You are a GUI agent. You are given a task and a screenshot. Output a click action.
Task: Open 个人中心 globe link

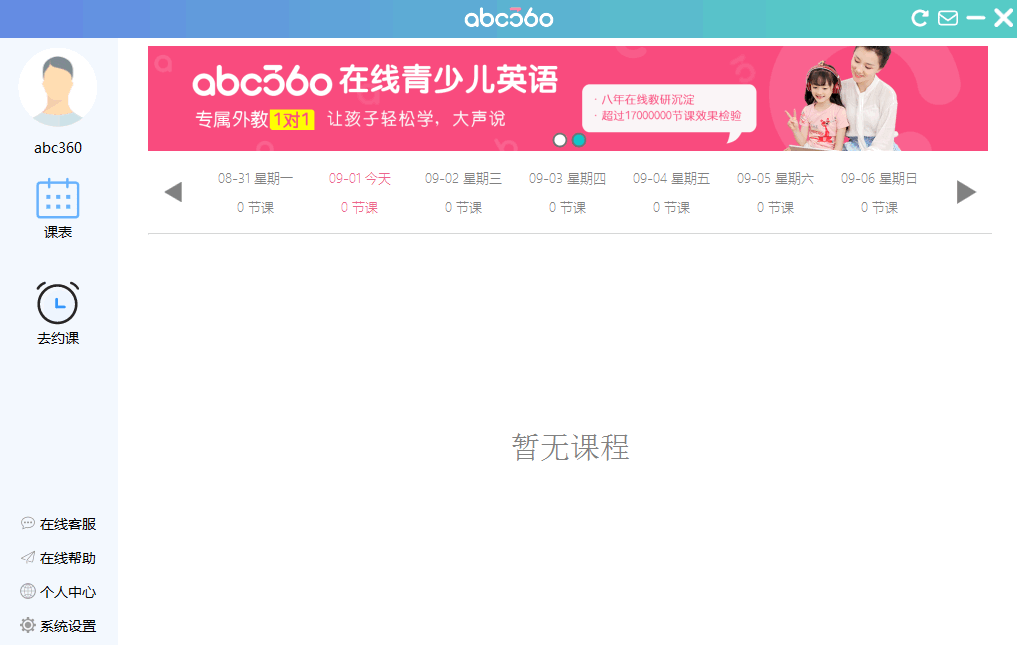click(58, 591)
